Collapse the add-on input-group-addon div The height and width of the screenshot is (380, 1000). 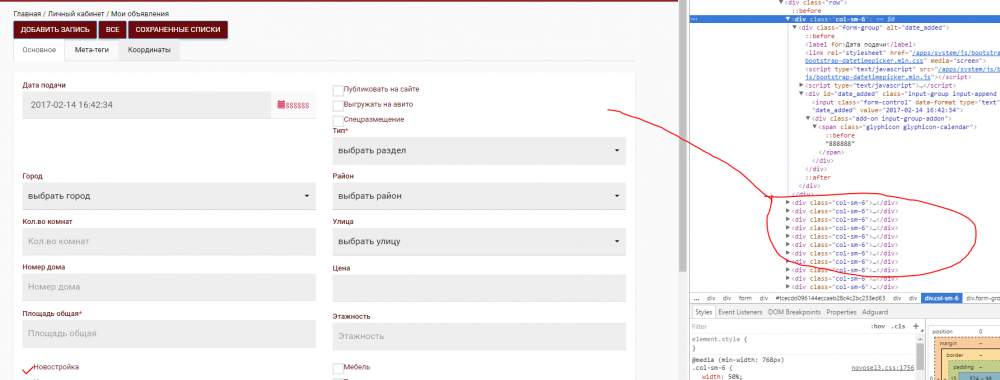808,118
